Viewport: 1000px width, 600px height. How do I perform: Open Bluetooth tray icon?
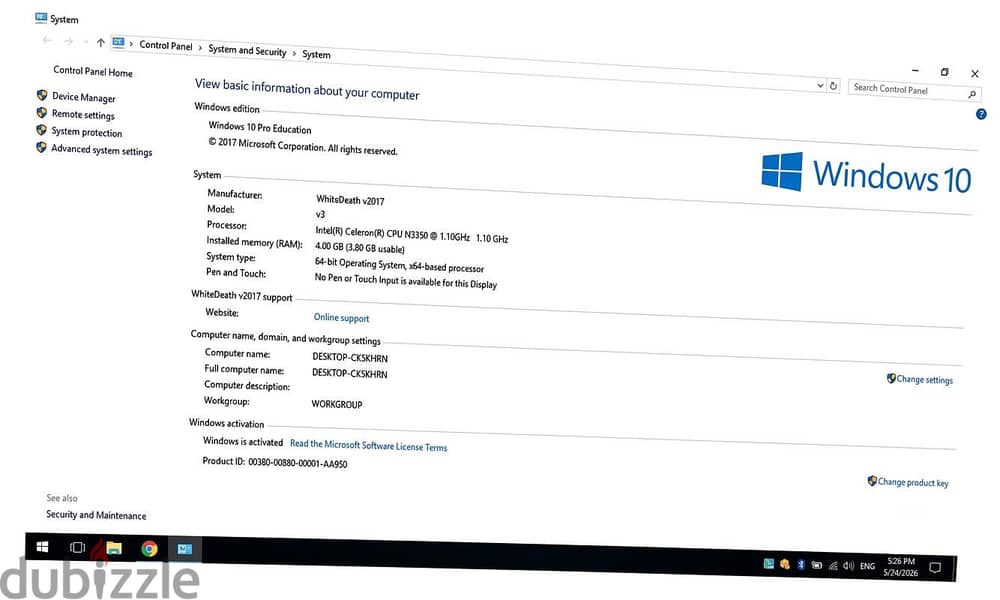(x=800, y=564)
